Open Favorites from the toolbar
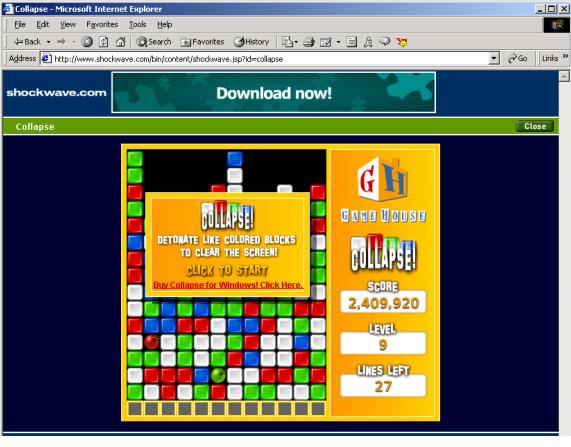571x447 pixels. [x=202, y=42]
